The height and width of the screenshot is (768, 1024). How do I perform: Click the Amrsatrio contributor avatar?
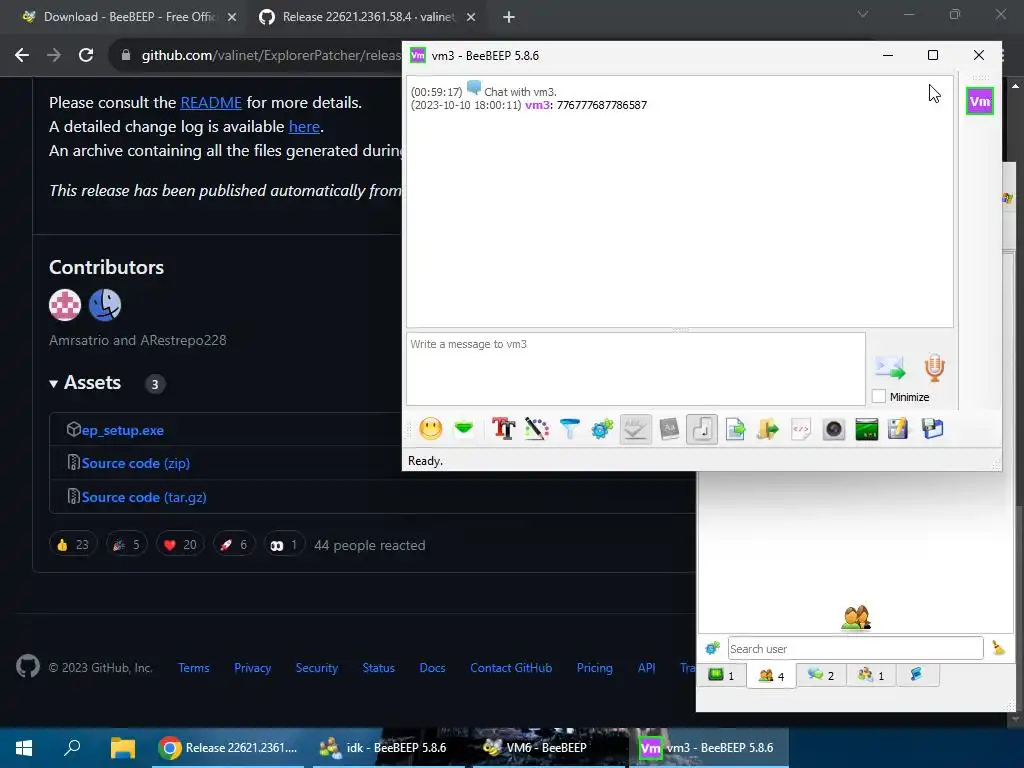click(x=65, y=304)
